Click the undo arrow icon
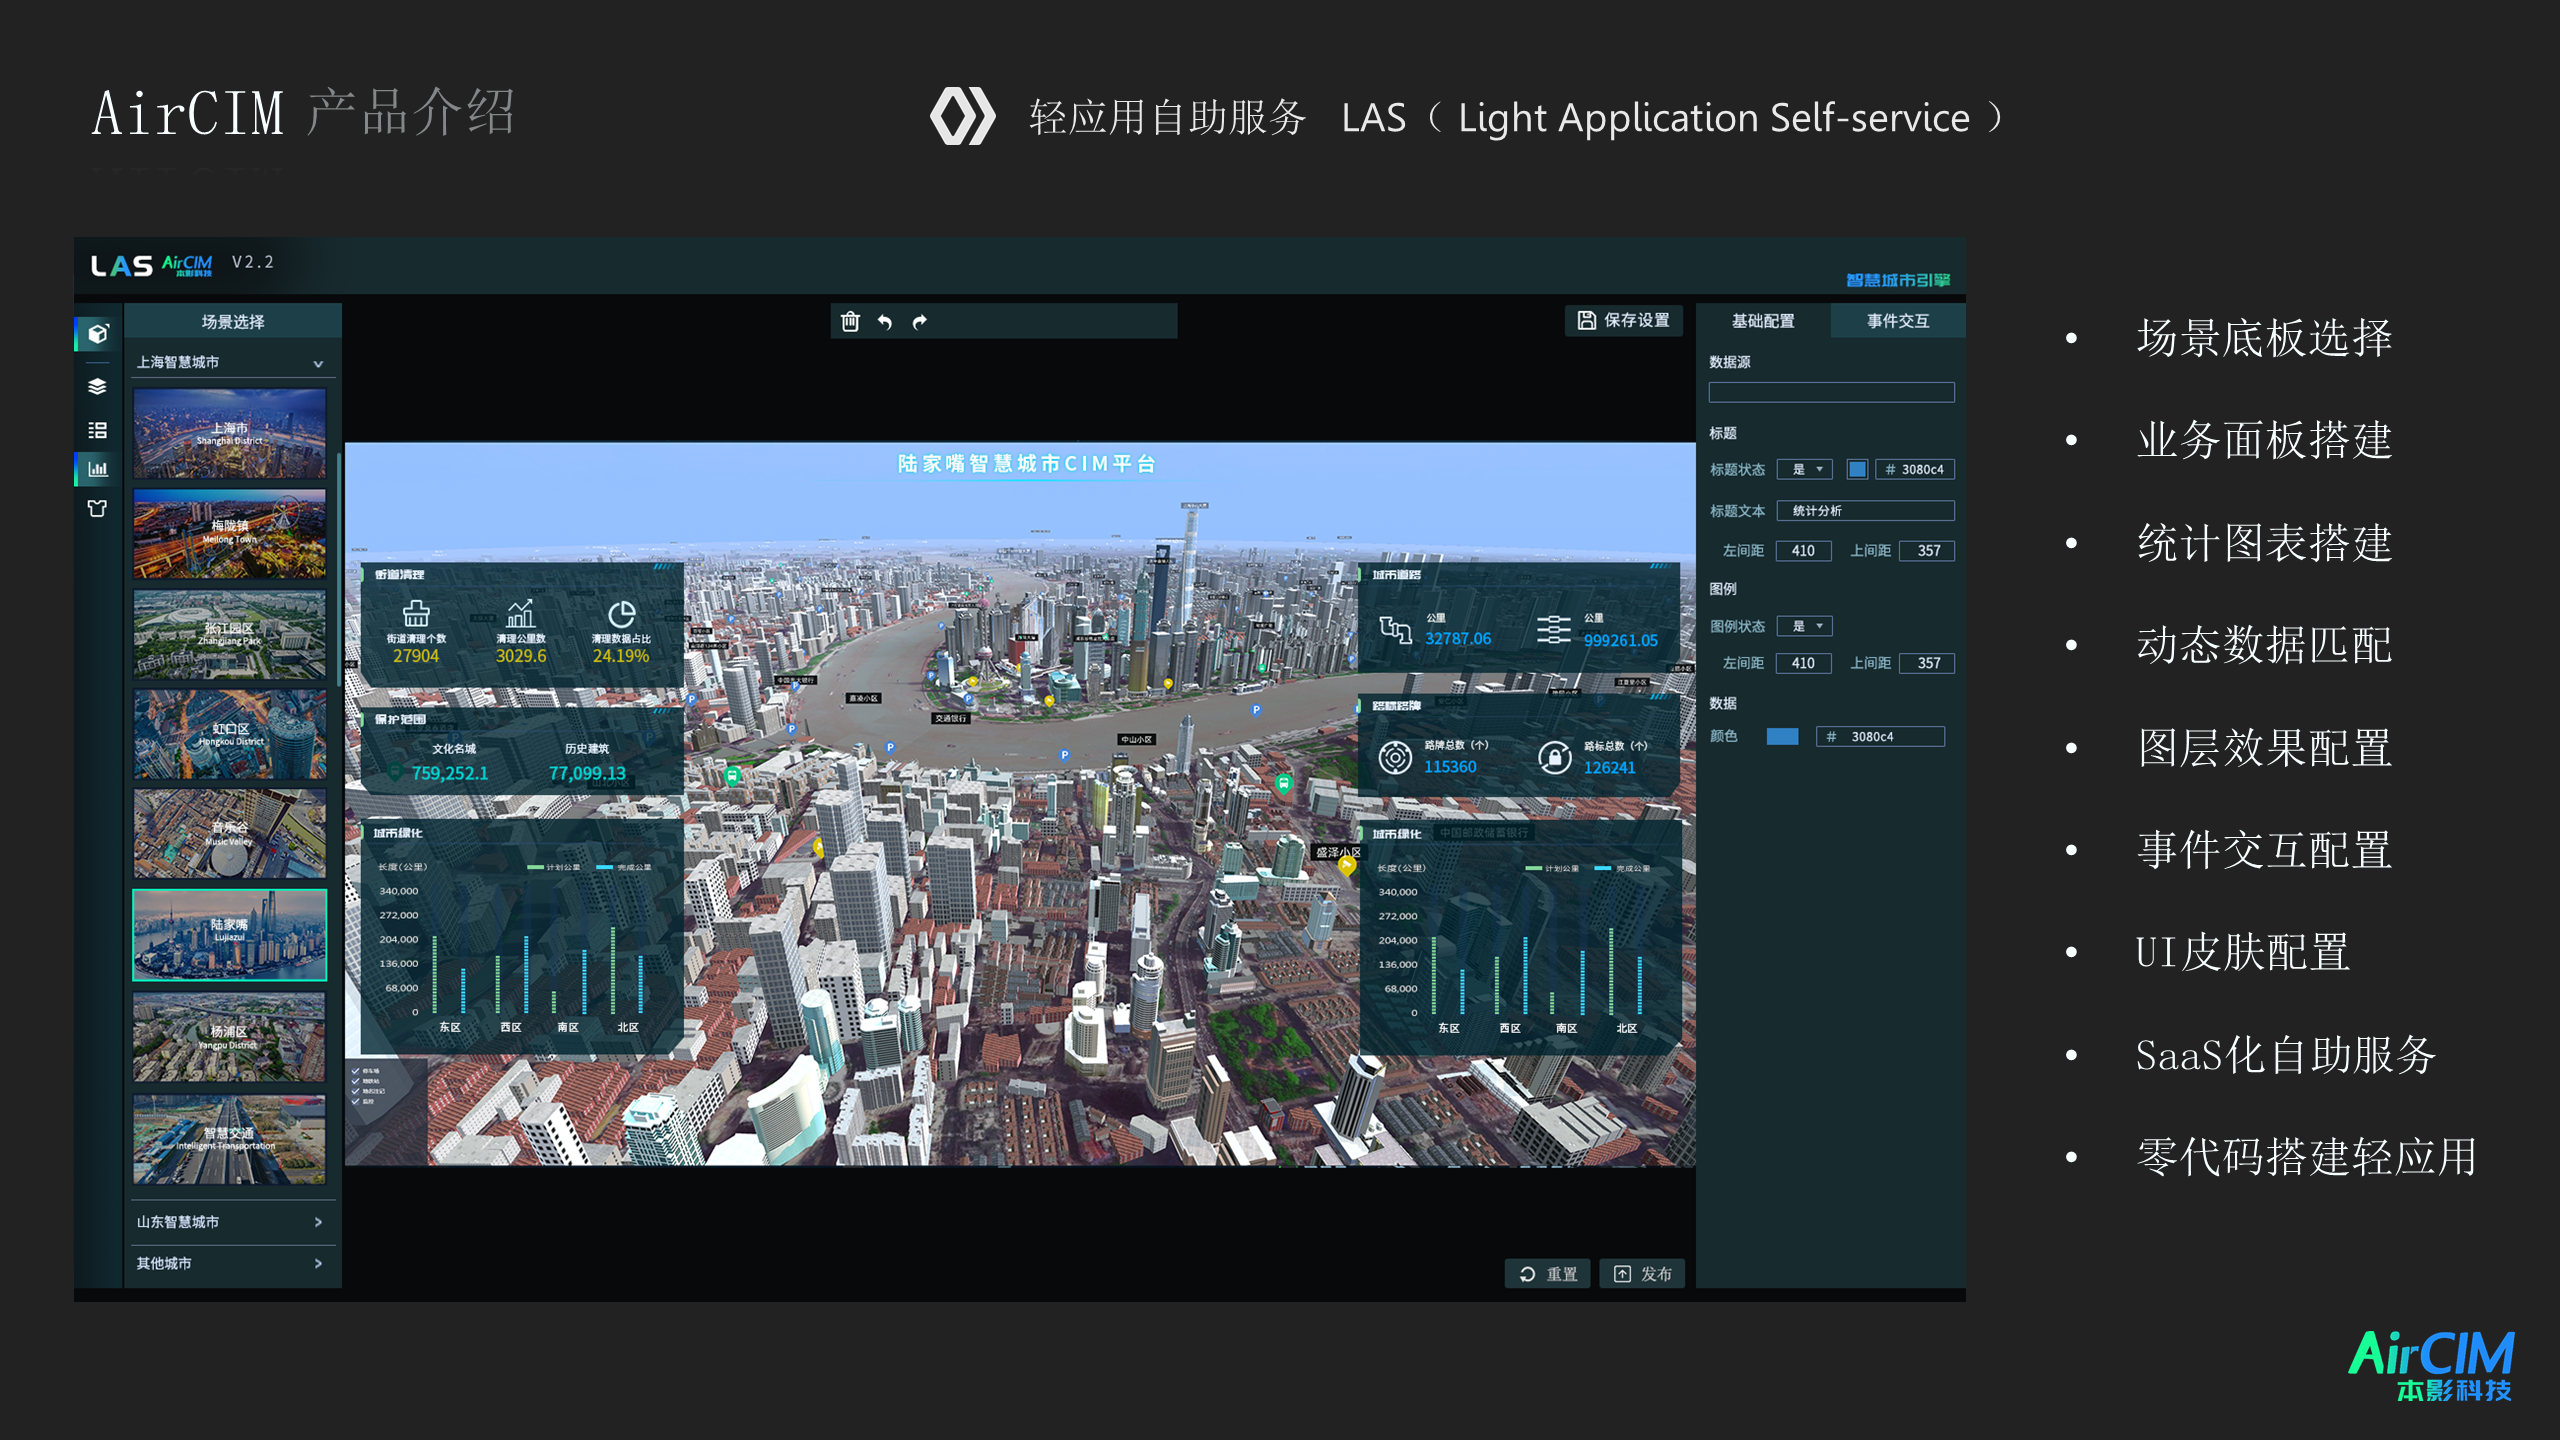The height and width of the screenshot is (1440, 2560). [885, 322]
